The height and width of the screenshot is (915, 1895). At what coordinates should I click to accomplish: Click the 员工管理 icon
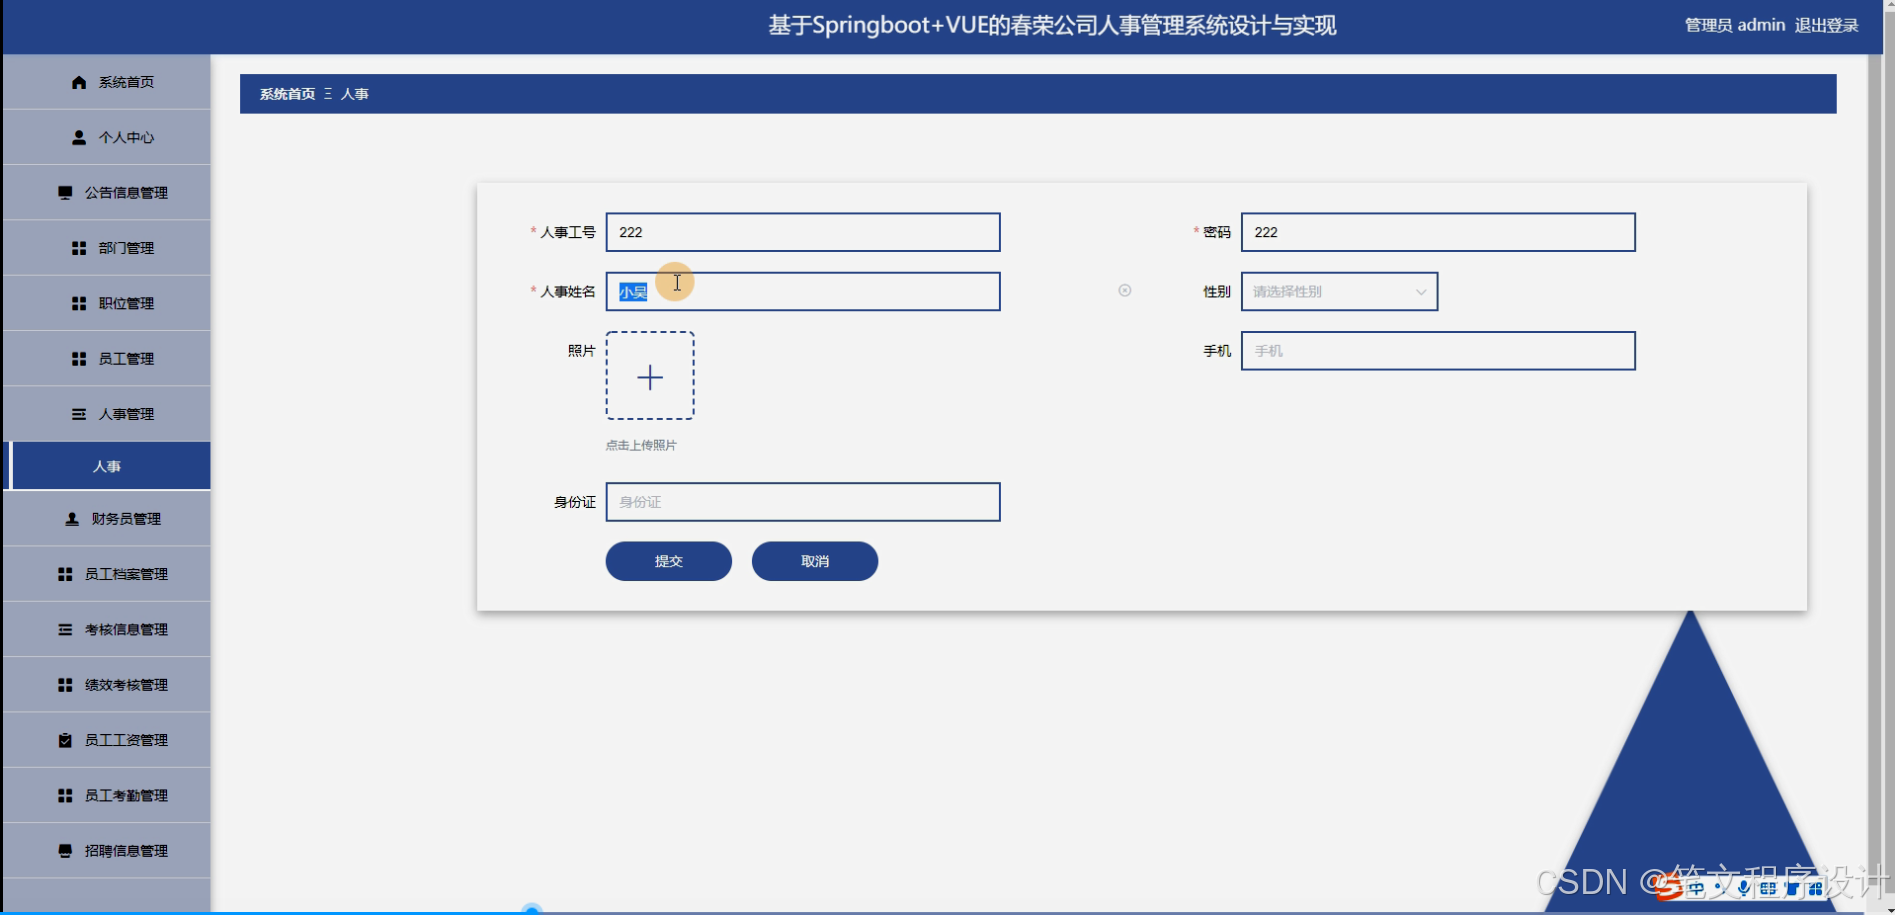pyautogui.click(x=79, y=357)
